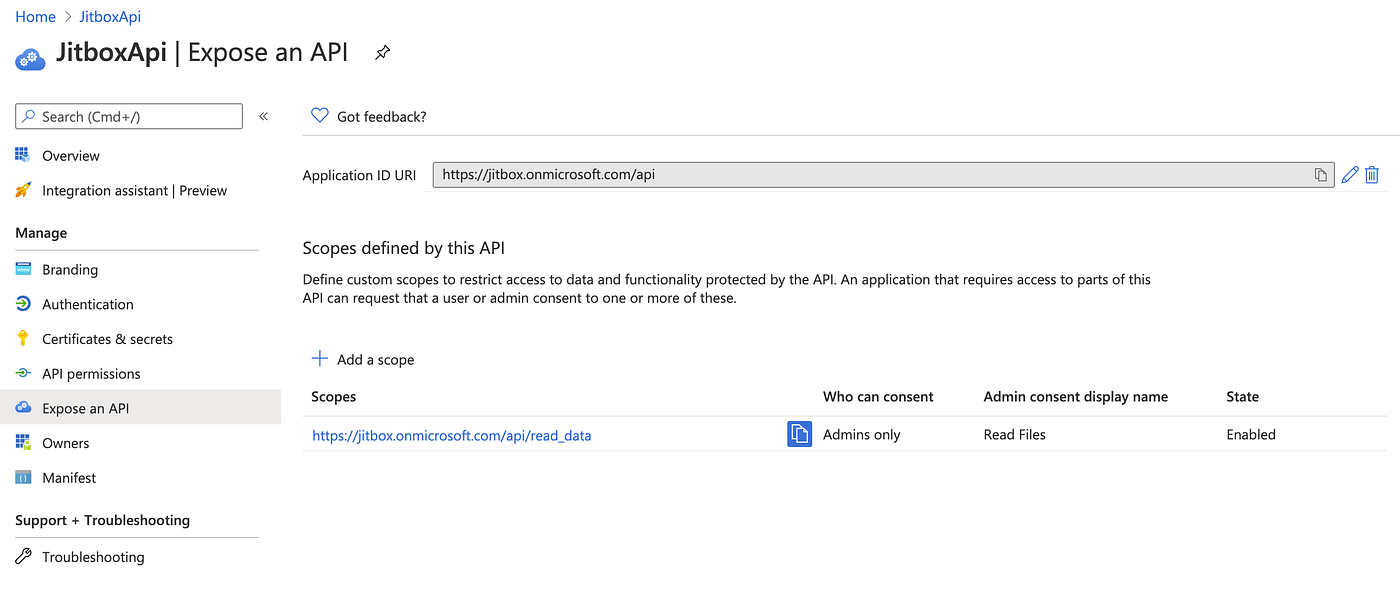Delete the Application ID URI via trash icon
This screenshot has height=598, width=1400.
click(x=1371, y=174)
